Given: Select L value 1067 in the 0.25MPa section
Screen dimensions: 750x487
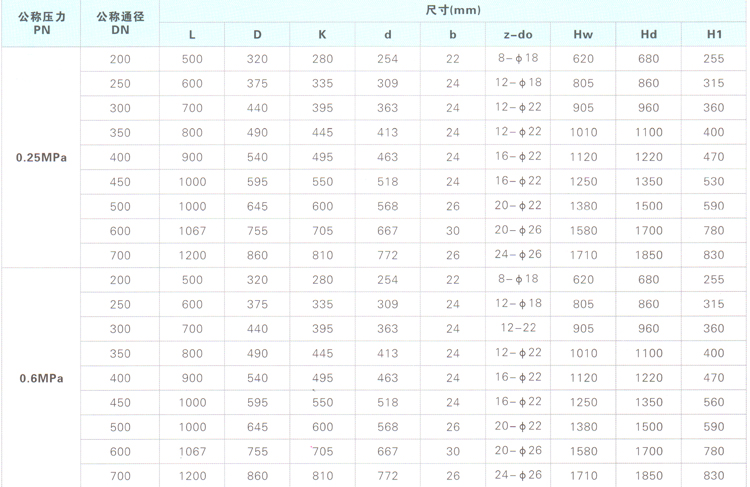Looking at the screenshot, I should [192, 231].
